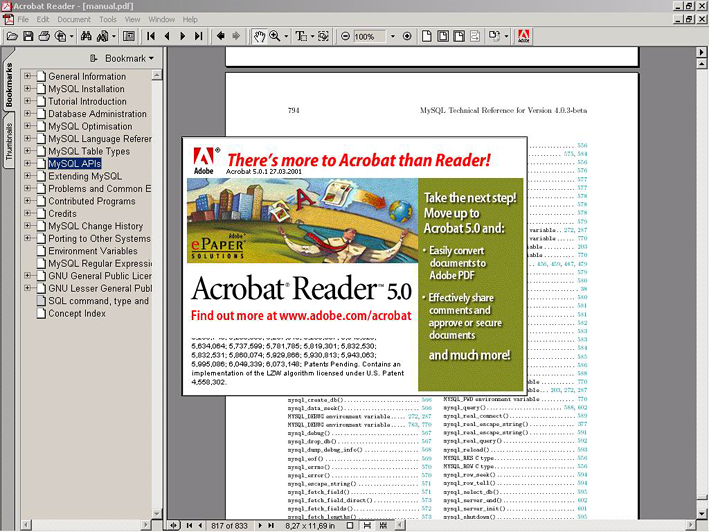Viewport: 709px width, 532px height.
Task: Click the Adobe logo toolbar icon
Action: click(x=524, y=36)
